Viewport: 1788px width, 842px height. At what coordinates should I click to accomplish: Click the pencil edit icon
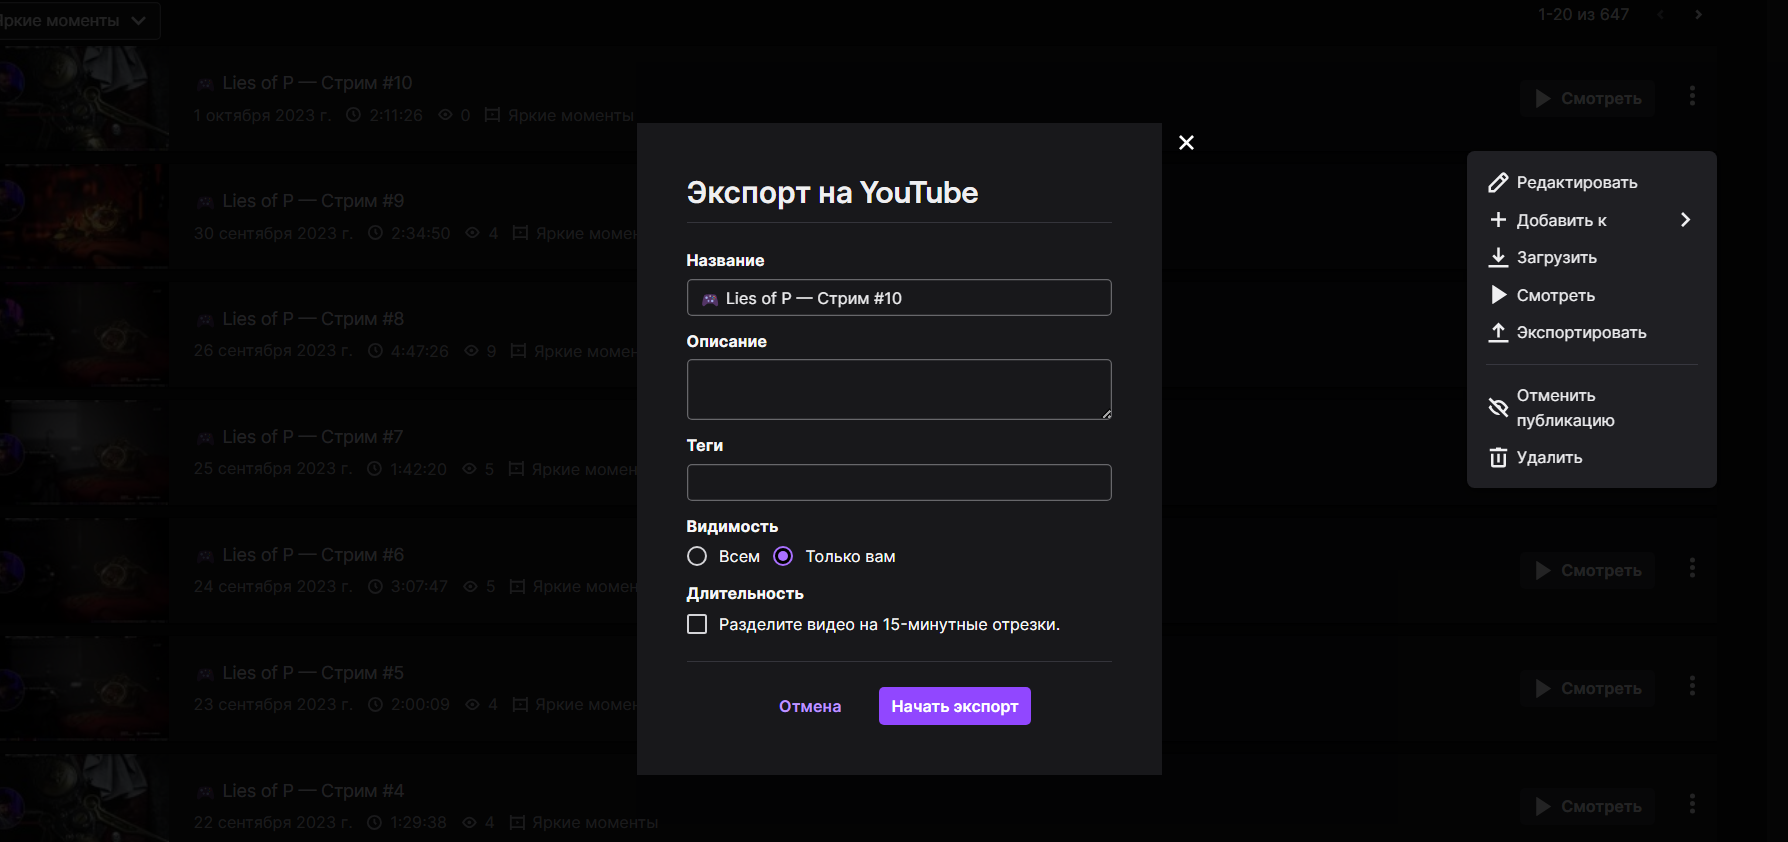click(1498, 182)
